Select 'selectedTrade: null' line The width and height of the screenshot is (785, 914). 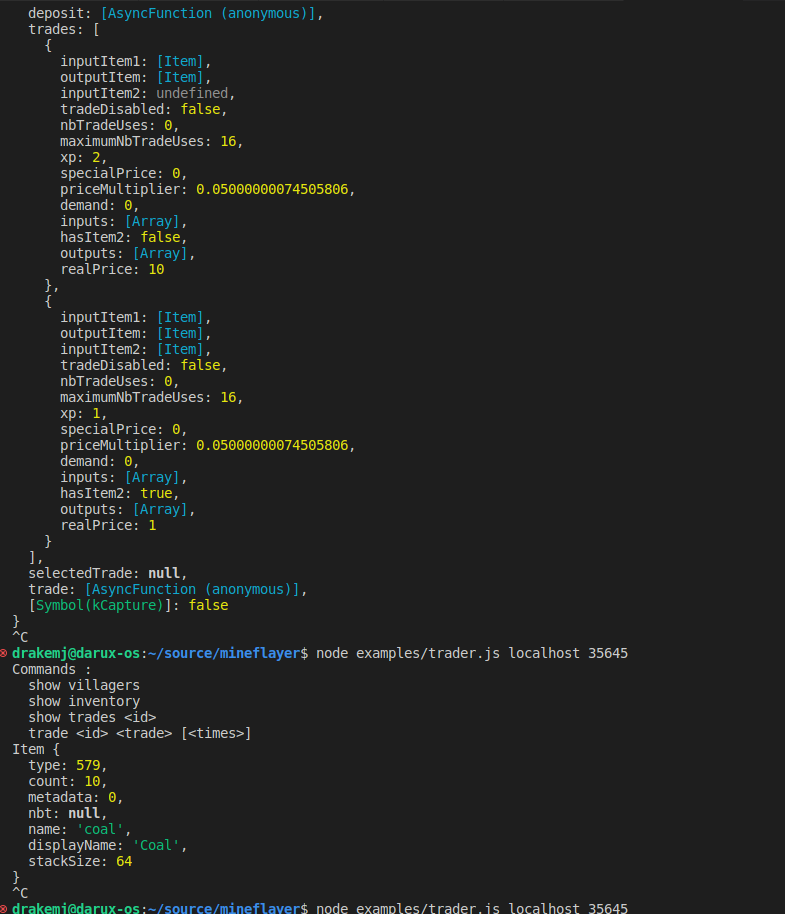[x=108, y=573]
